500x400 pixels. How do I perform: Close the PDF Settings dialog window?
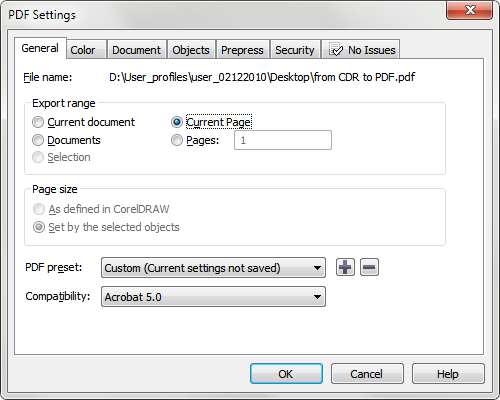pyautogui.click(x=469, y=10)
